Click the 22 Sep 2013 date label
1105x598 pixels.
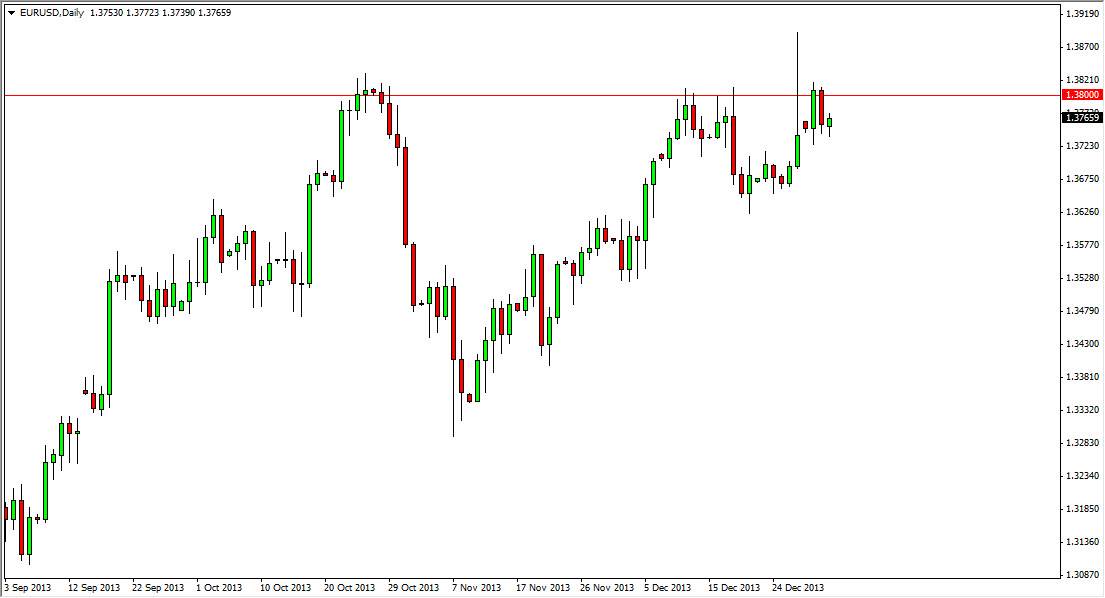coord(158,587)
